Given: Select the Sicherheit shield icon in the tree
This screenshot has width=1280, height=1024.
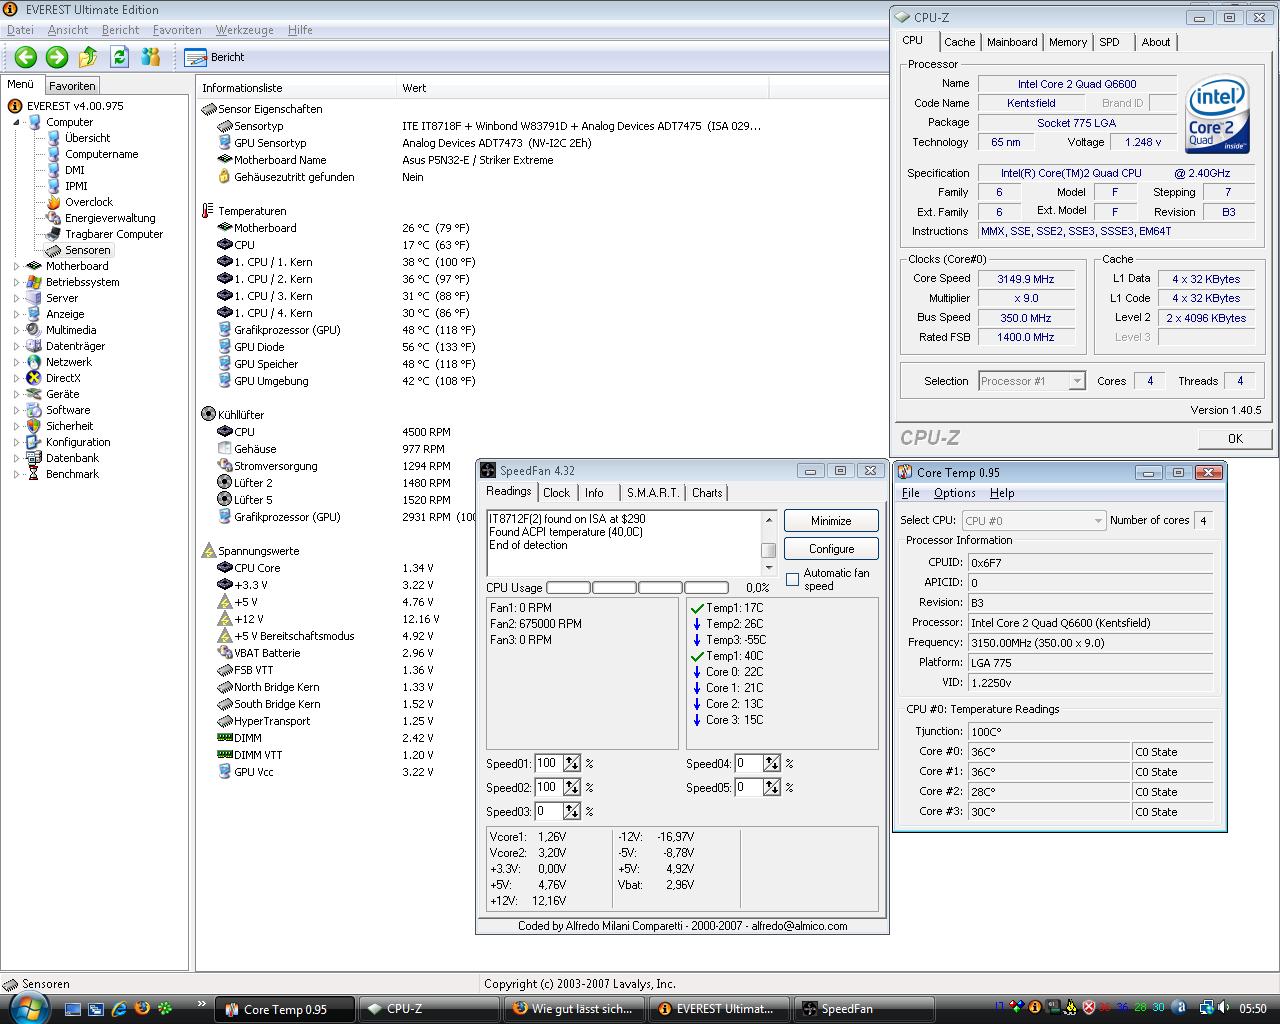Looking at the screenshot, I should [35, 426].
